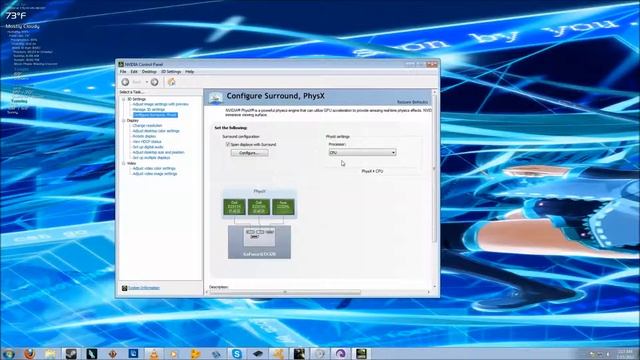
Task: Open Skype from the taskbar
Action: (237, 354)
